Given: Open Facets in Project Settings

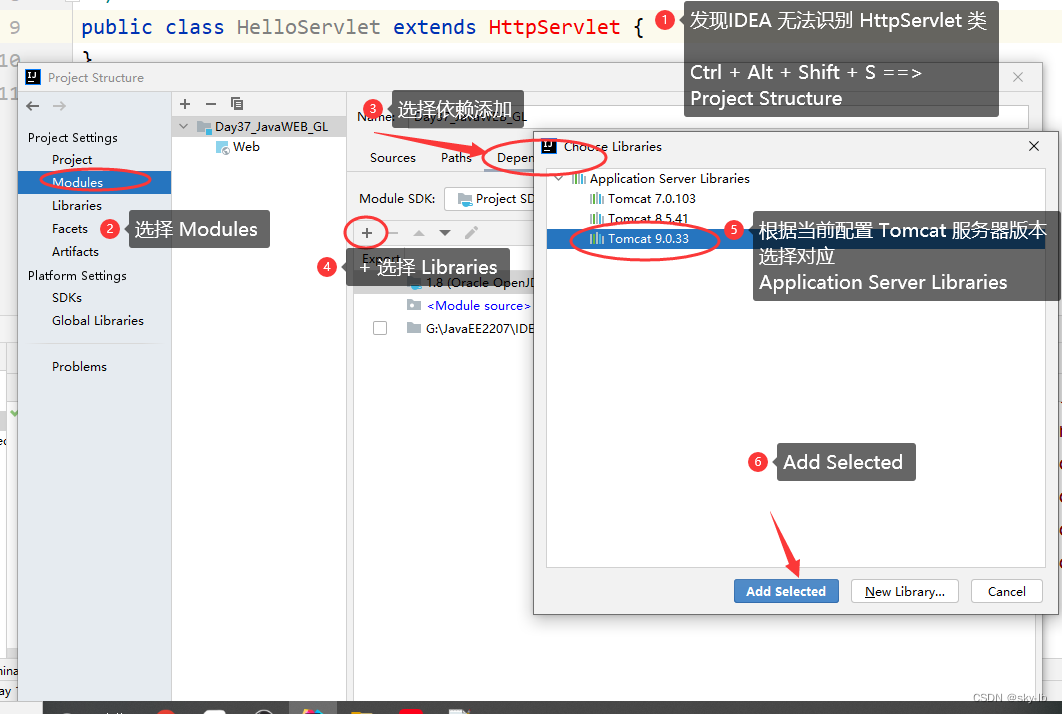Looking at the screenshot, I should [x=70, y=228].
